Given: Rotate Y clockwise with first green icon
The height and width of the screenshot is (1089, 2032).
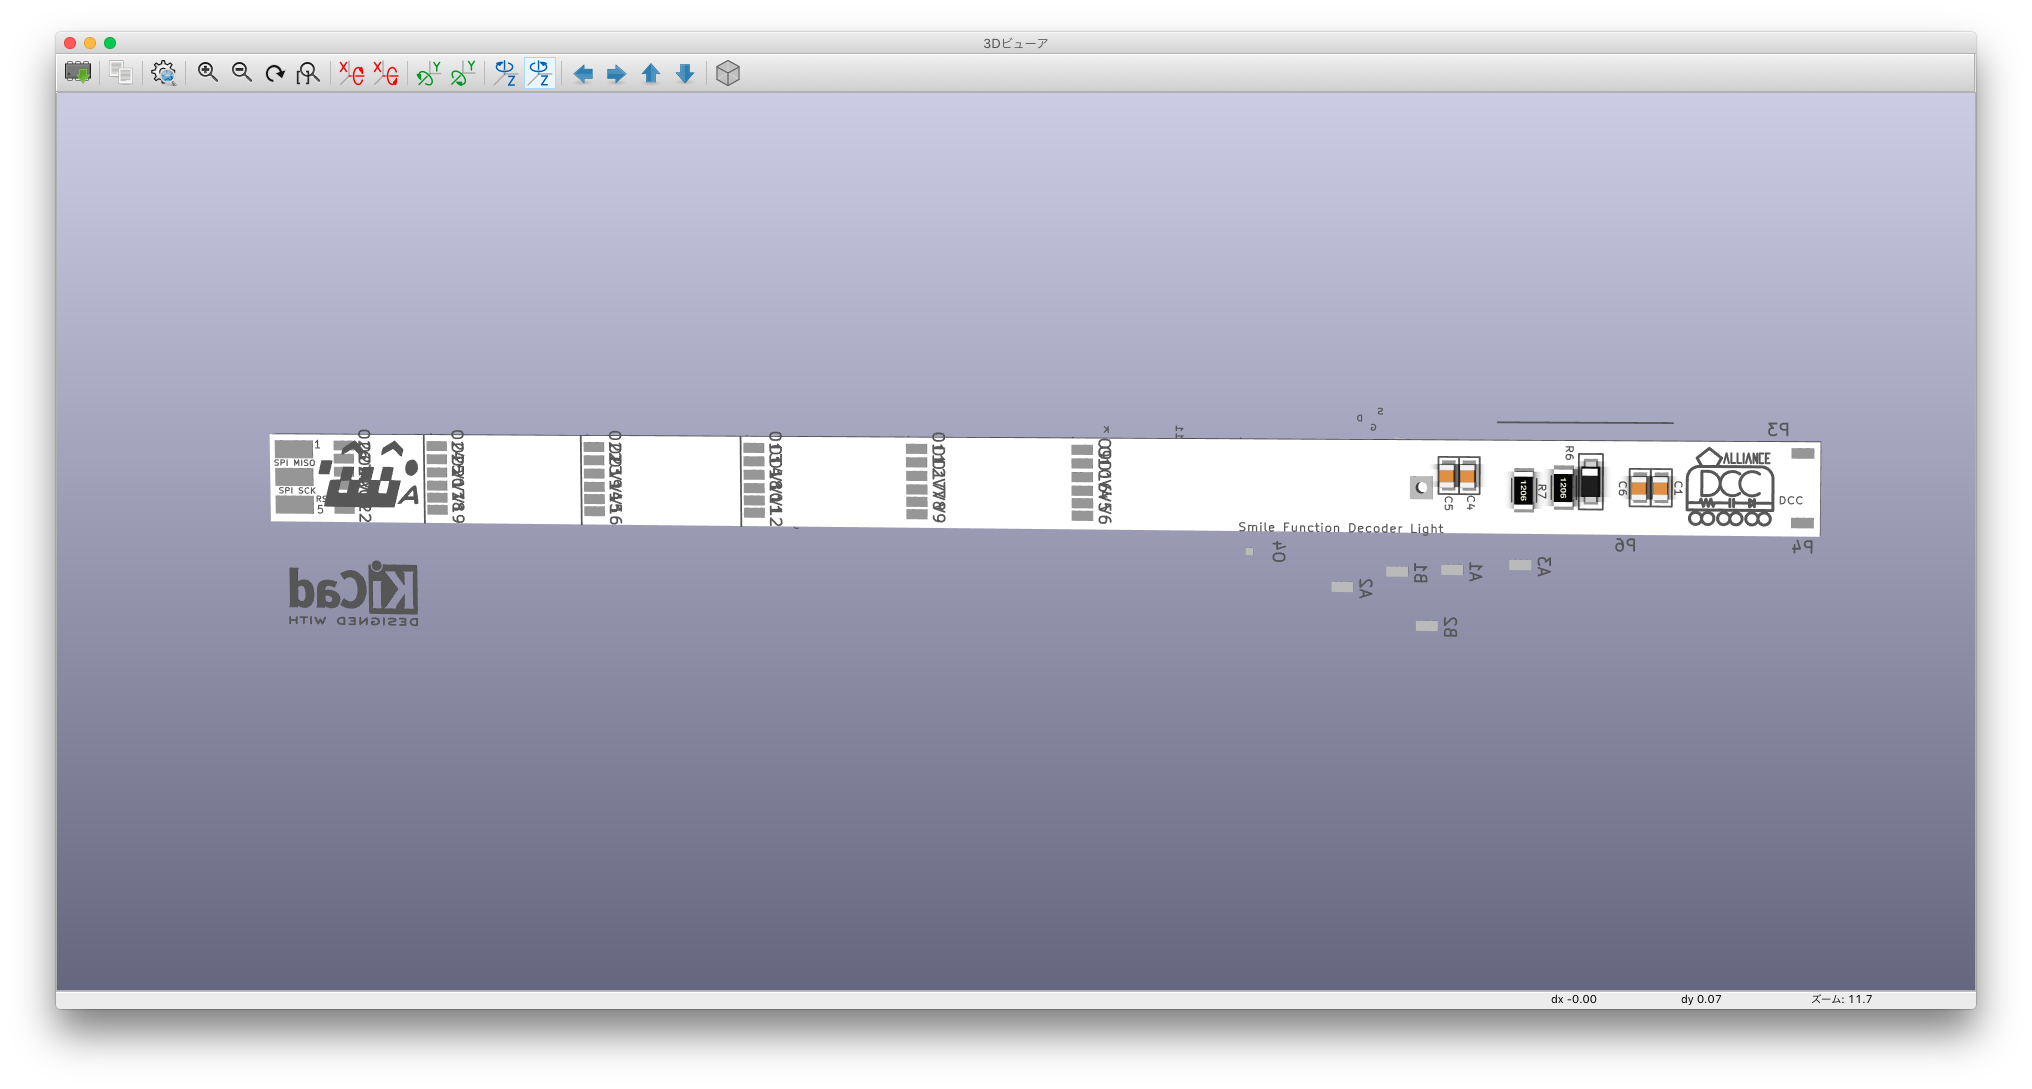Looking at the screenshot, I should point(428,73).
